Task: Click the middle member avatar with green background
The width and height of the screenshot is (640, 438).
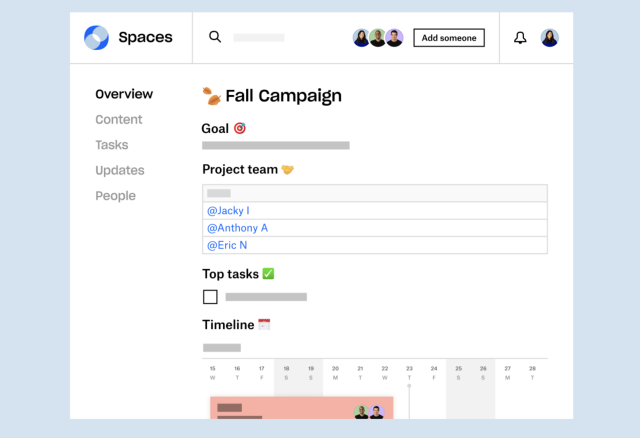Action: pos(378,38)
